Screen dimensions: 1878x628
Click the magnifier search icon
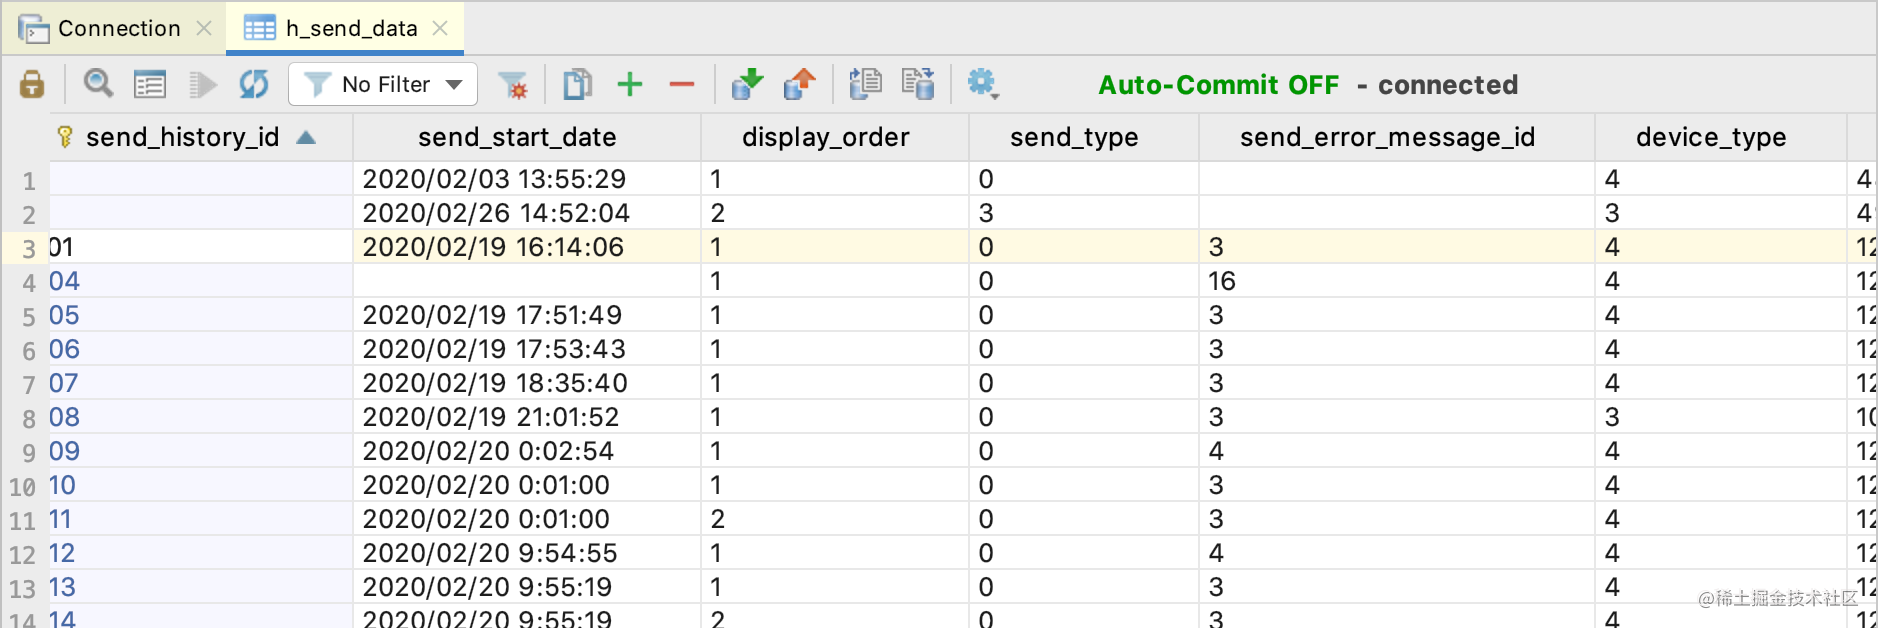click(x=98, y=84)
